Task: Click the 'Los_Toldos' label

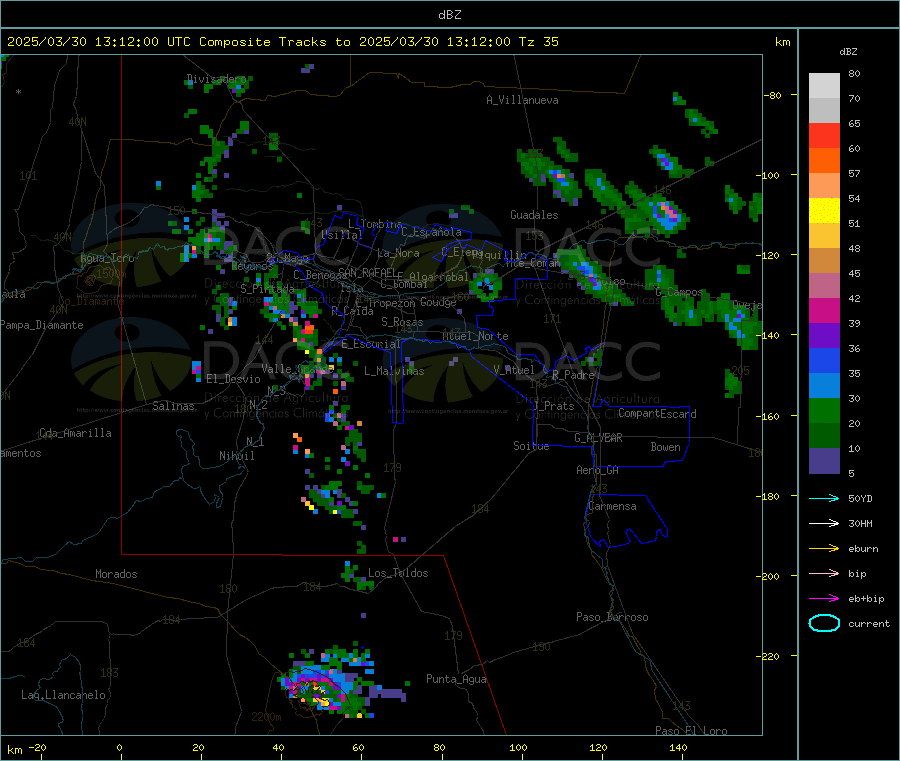Action: click(398, 573)
